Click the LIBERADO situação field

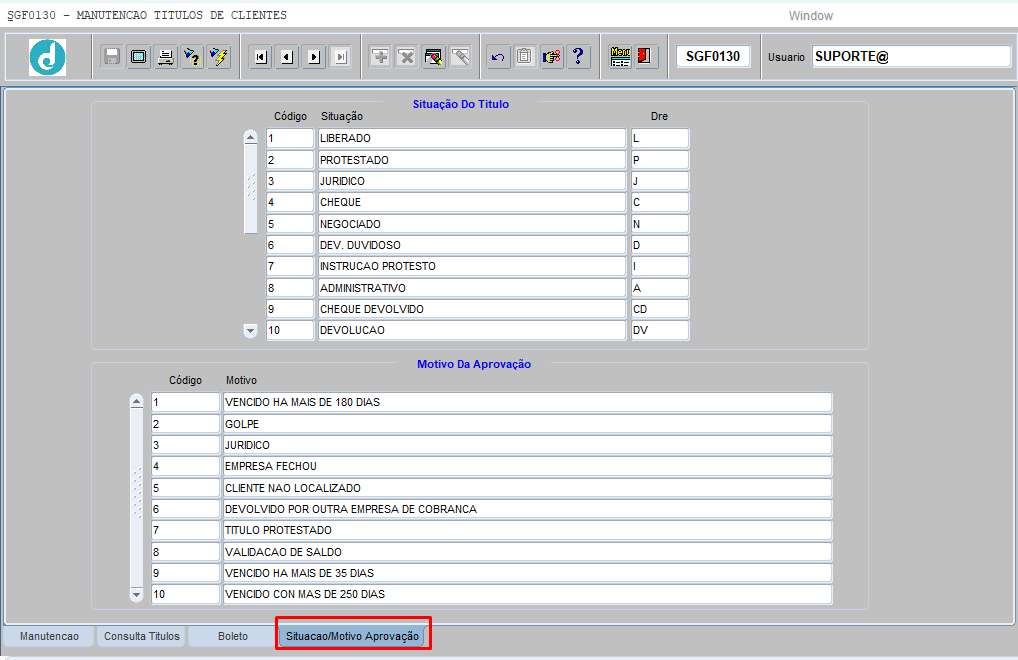[471, 138]
